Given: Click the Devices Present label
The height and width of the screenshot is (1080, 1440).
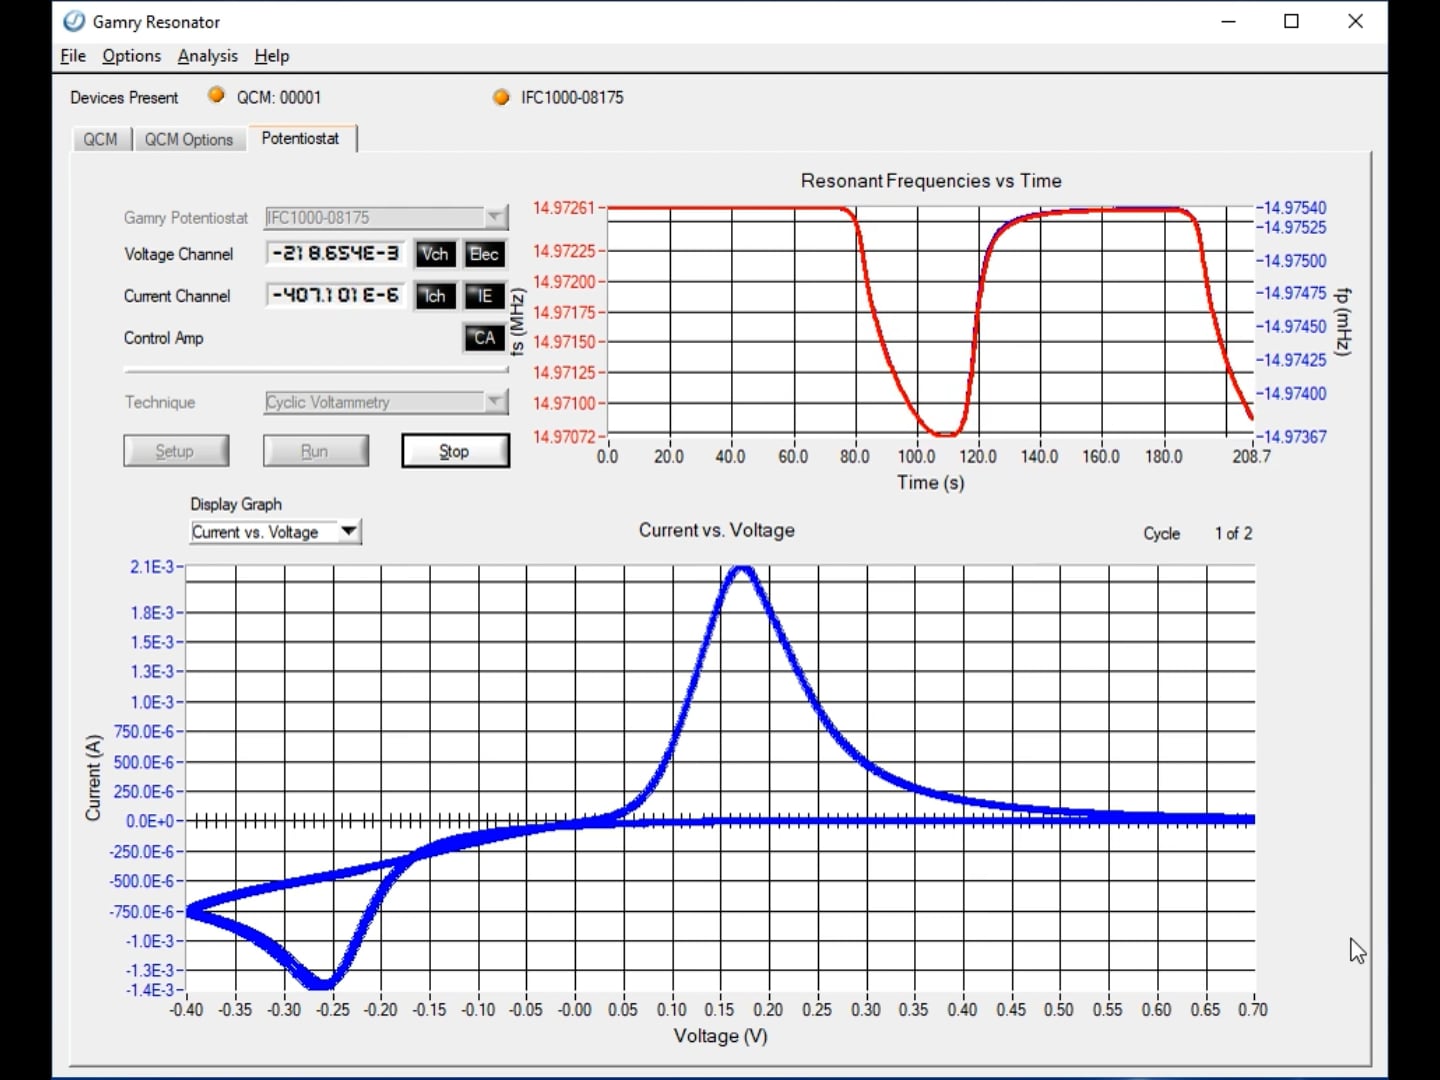Looking at the screenshot, I should click(x=124, y=97).
